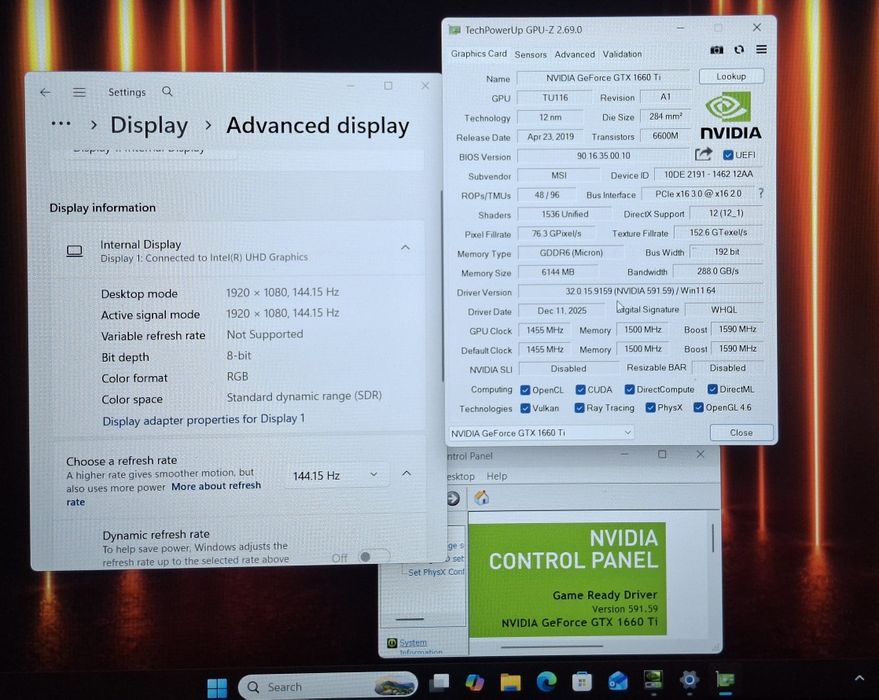Open Settings navigation hamburger menu

click(79, 92)
